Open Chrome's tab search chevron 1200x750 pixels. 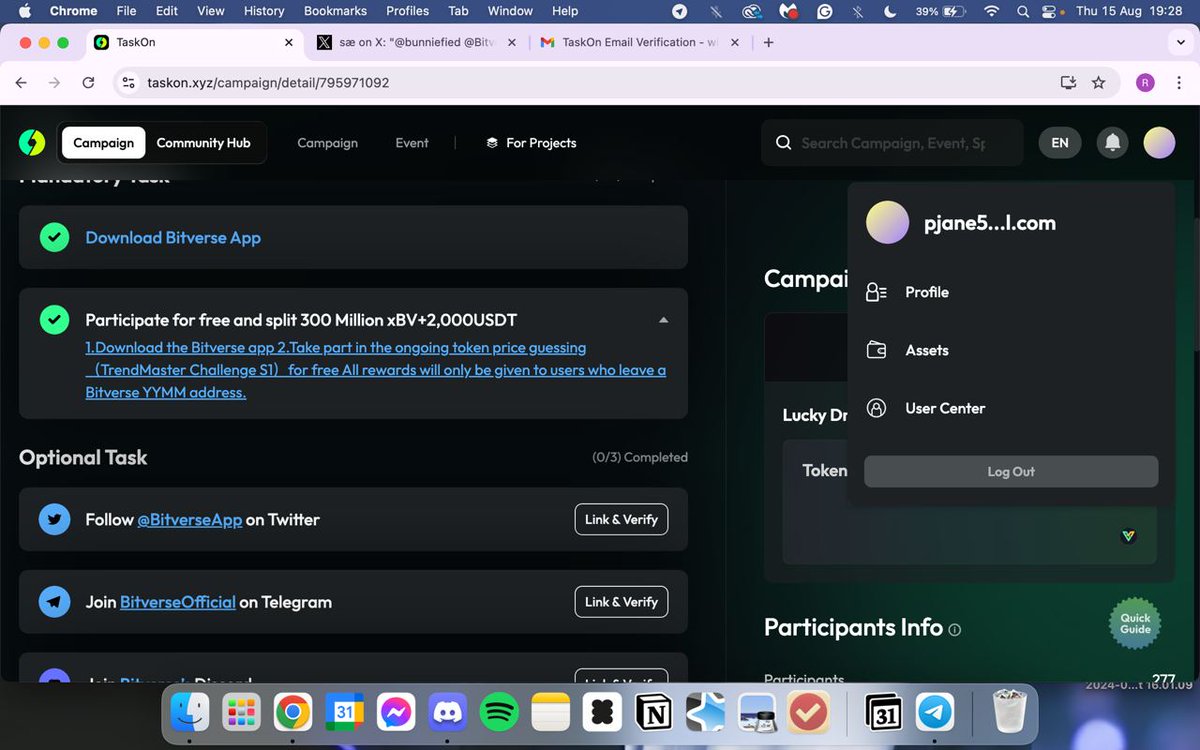tap(1181, 43)
